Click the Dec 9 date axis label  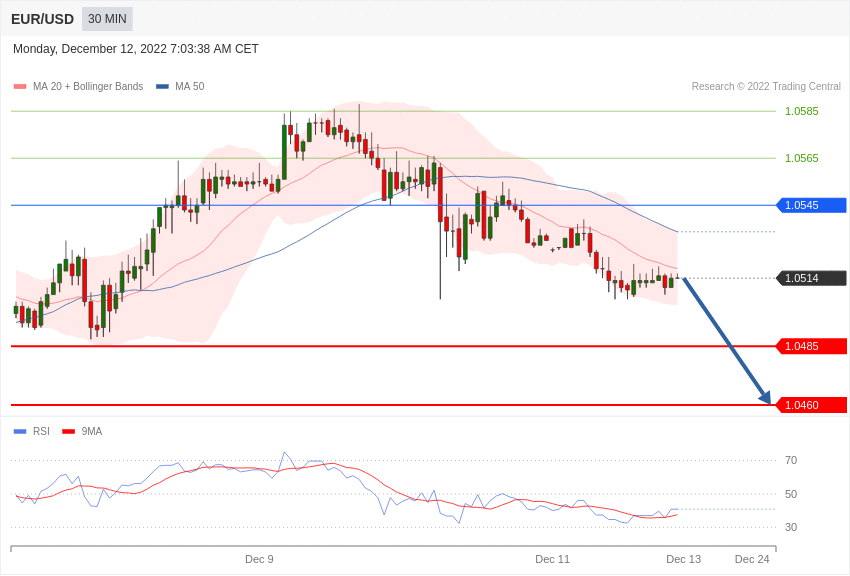click(259, 559)
